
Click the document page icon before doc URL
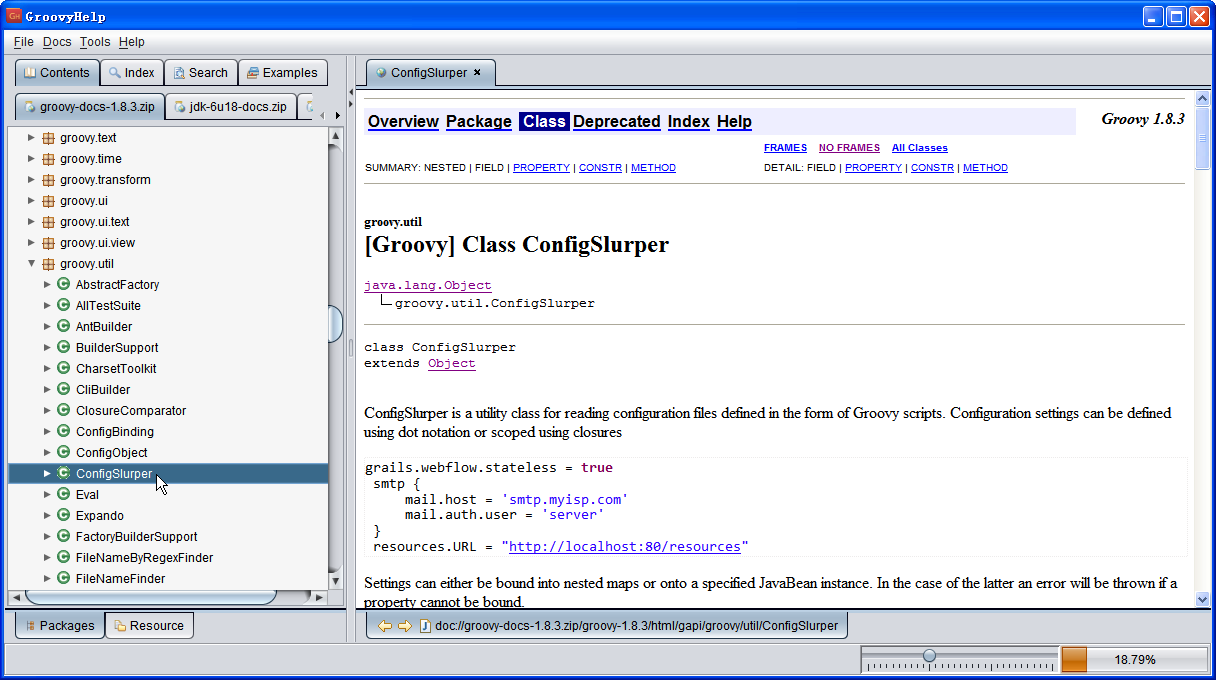coord(425,626)
